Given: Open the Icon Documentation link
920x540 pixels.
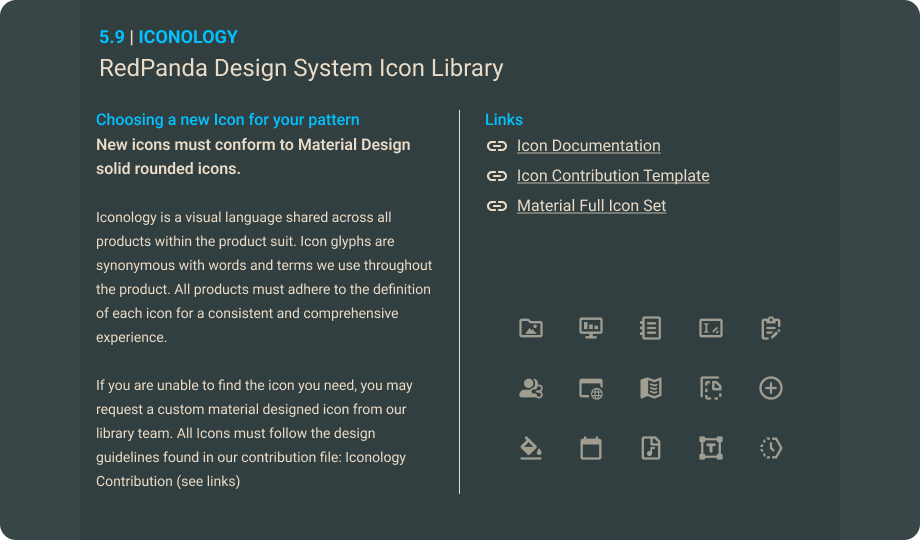Looking at the screenshot, I should (588, 146).
